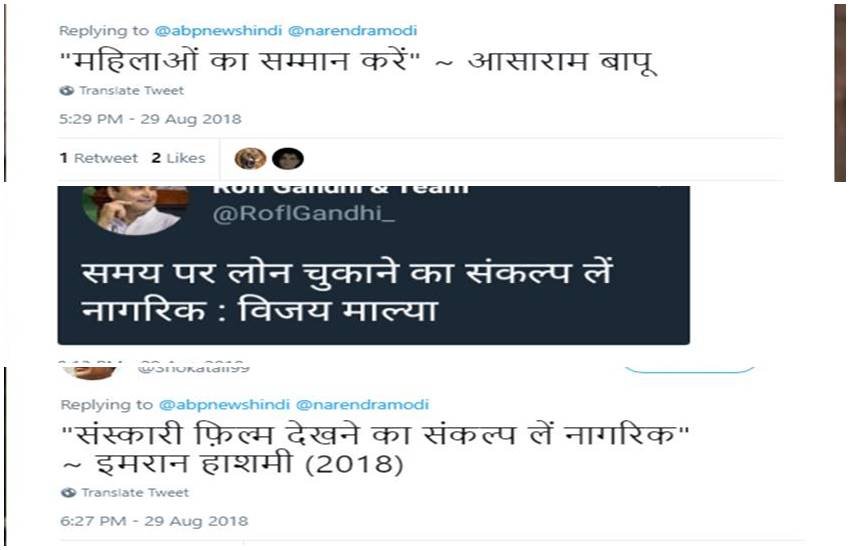Open the partially visible avatar above the bottom tweet

coord(89,373)
